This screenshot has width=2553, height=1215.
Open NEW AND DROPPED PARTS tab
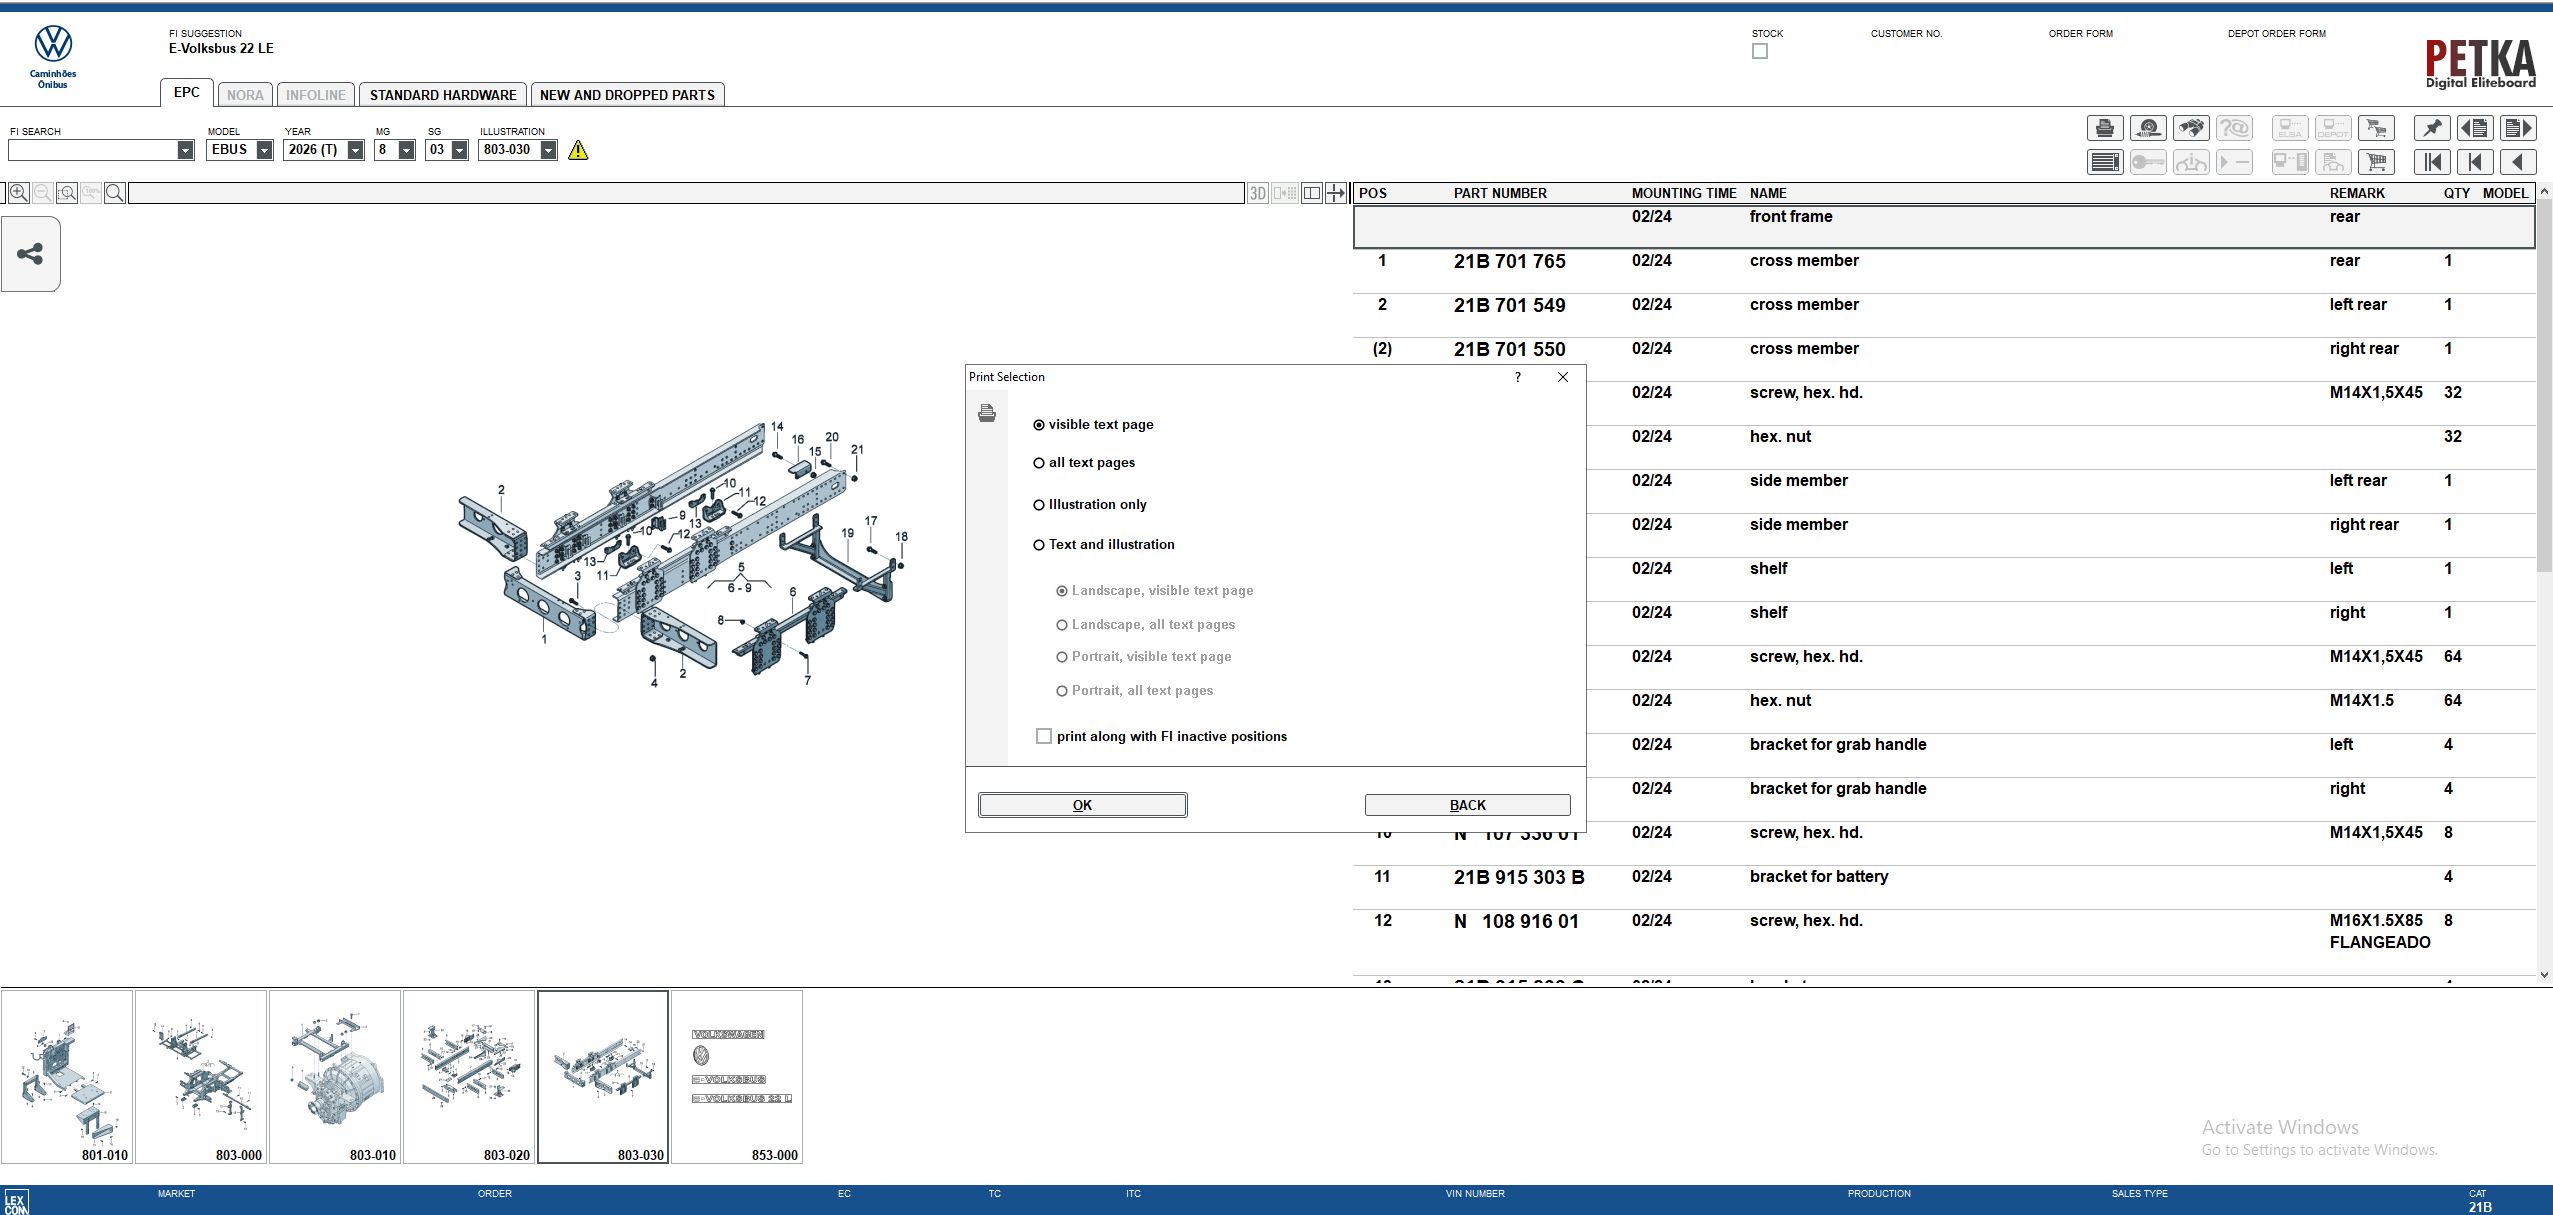tap(627, 95)
